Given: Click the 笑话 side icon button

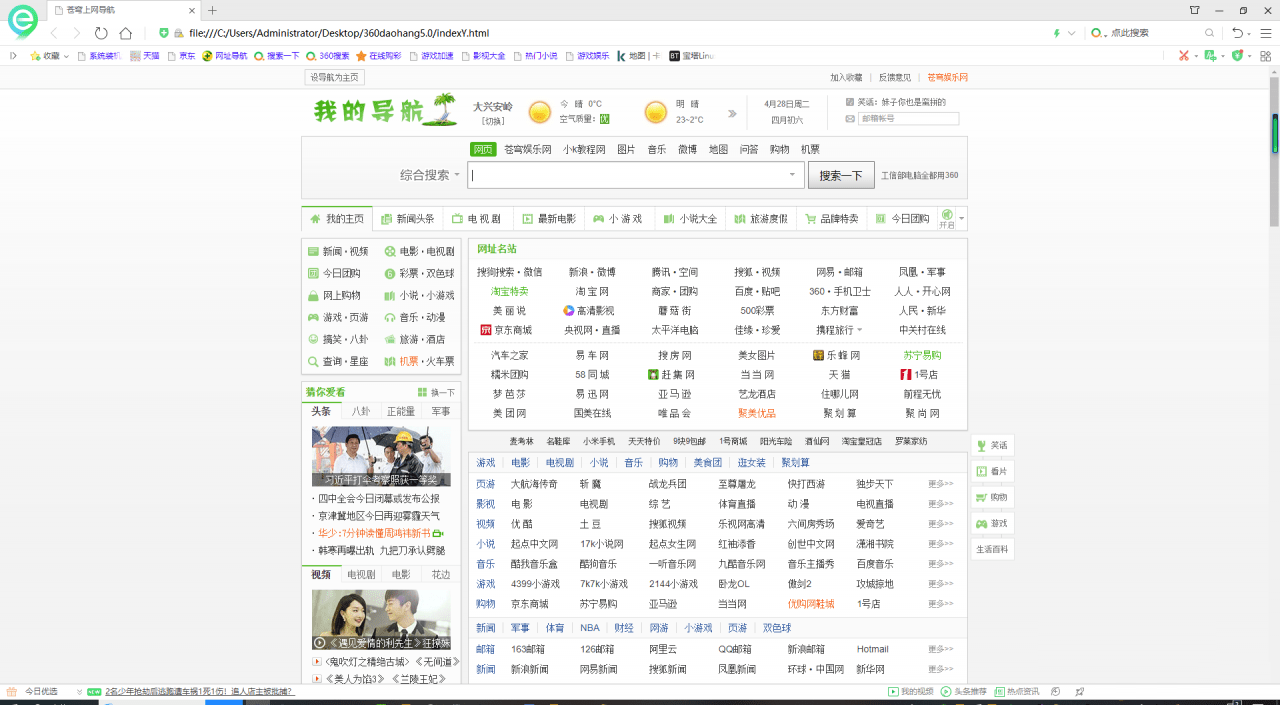Looking at the screenshot, I should (992, 445).
